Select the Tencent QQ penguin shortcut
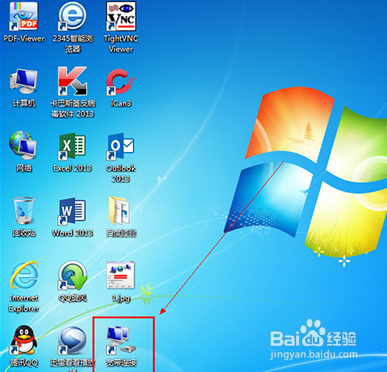This screenshot has width=387, height=372. click(x=24, y=346)
